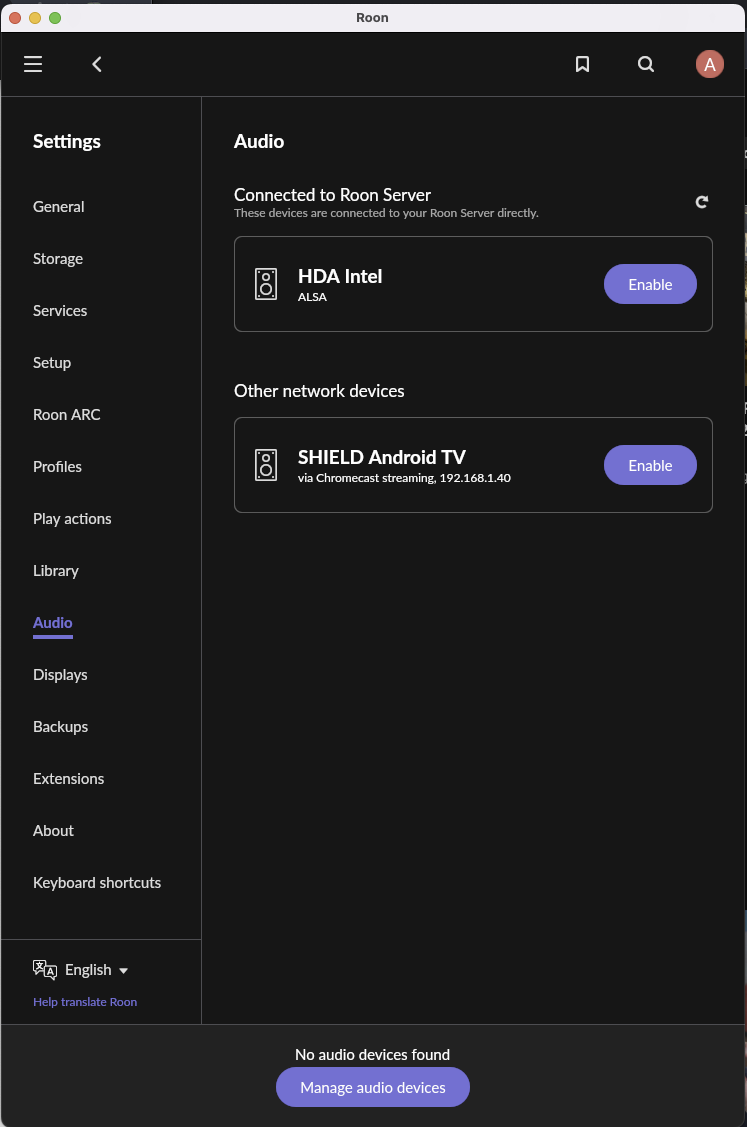
Task: Open Help translate Roon link
Action: point(85,1002)
